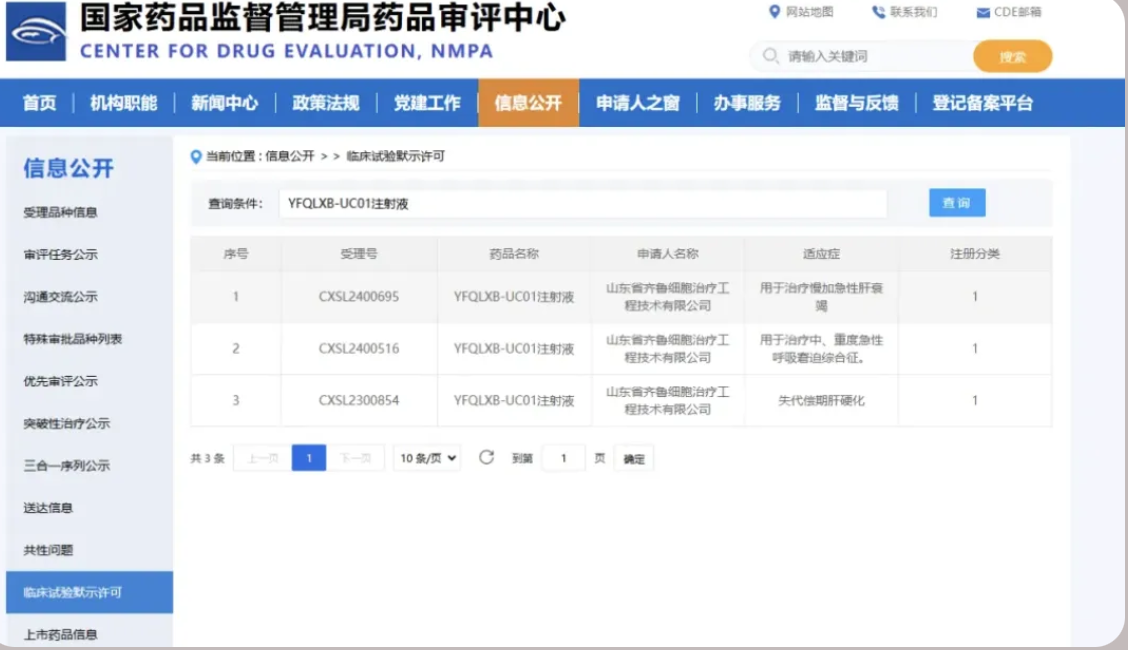Click the search magnifier icon
The height and width of the screenshot is (650, 1128).
click(x=770, y=56)
